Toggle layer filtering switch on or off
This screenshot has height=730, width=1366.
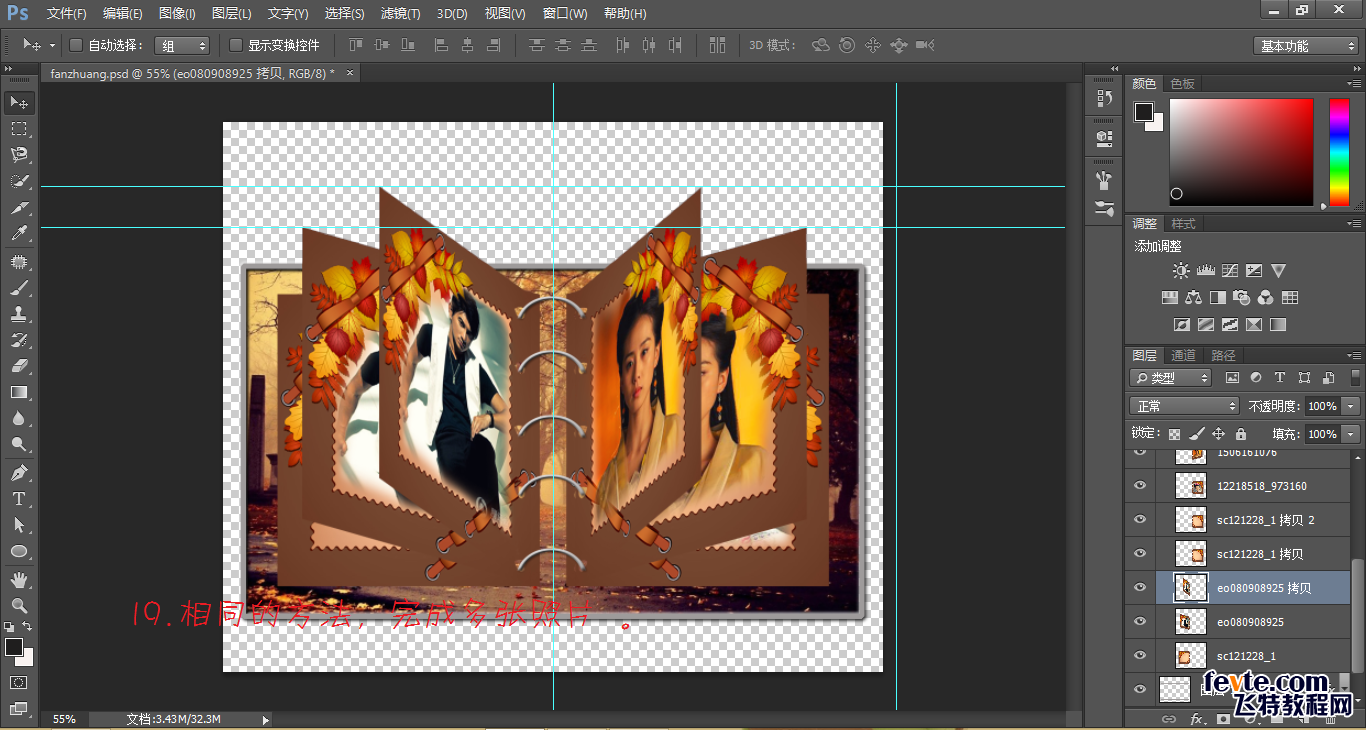pyautogui.click(x=1354, y=377)
